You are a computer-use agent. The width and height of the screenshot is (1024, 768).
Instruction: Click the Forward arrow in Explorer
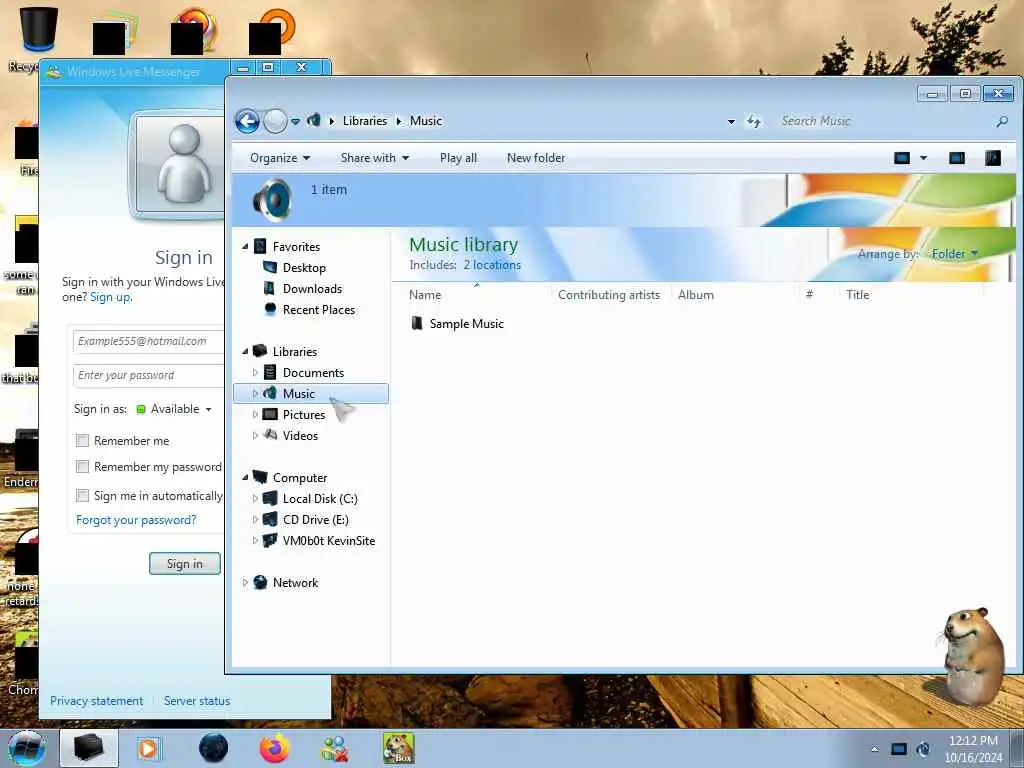(x=275, y=121)
